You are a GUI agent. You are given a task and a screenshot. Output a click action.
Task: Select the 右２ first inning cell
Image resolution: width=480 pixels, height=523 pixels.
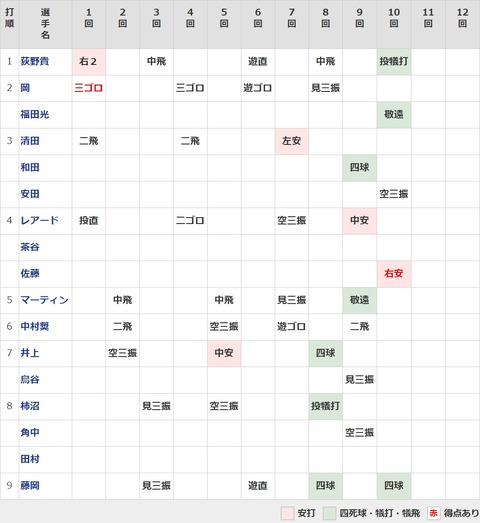click(89, 62)
